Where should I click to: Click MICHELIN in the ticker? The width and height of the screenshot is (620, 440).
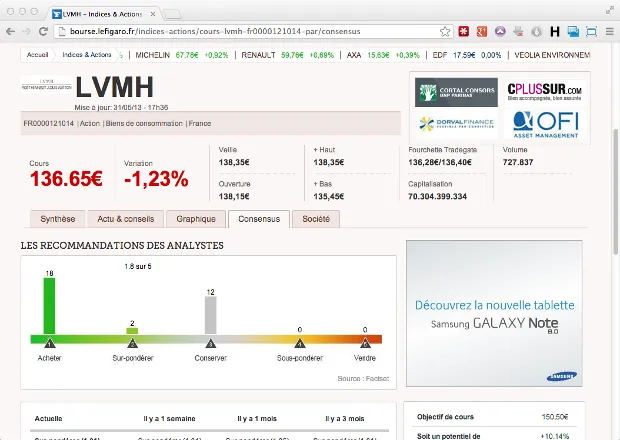coord(153,55)
